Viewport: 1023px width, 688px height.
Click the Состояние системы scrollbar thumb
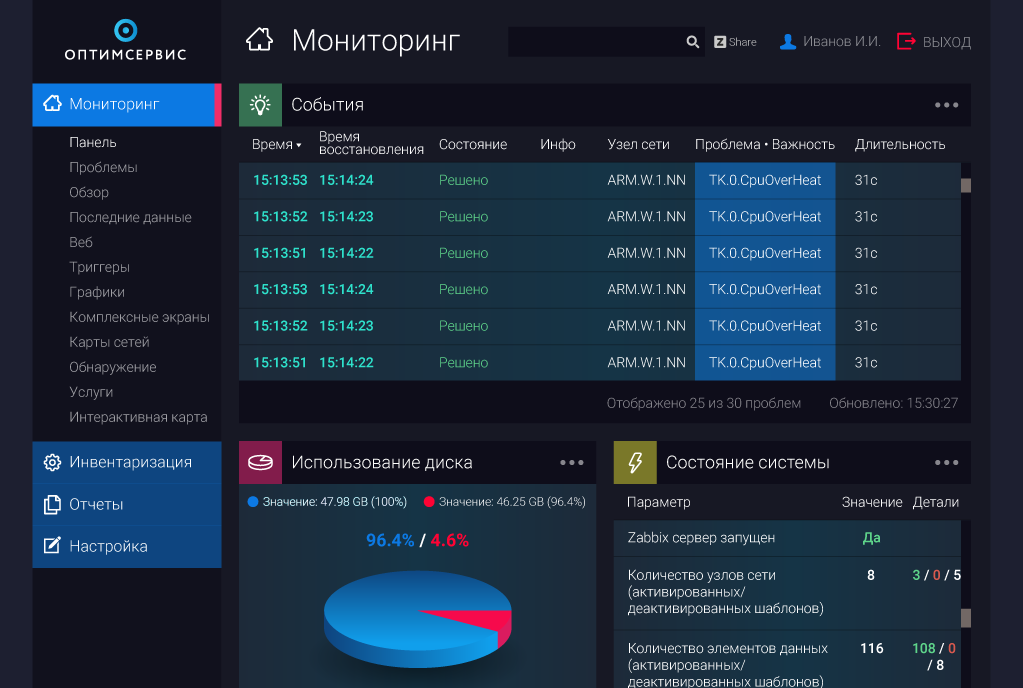[966, 618]
